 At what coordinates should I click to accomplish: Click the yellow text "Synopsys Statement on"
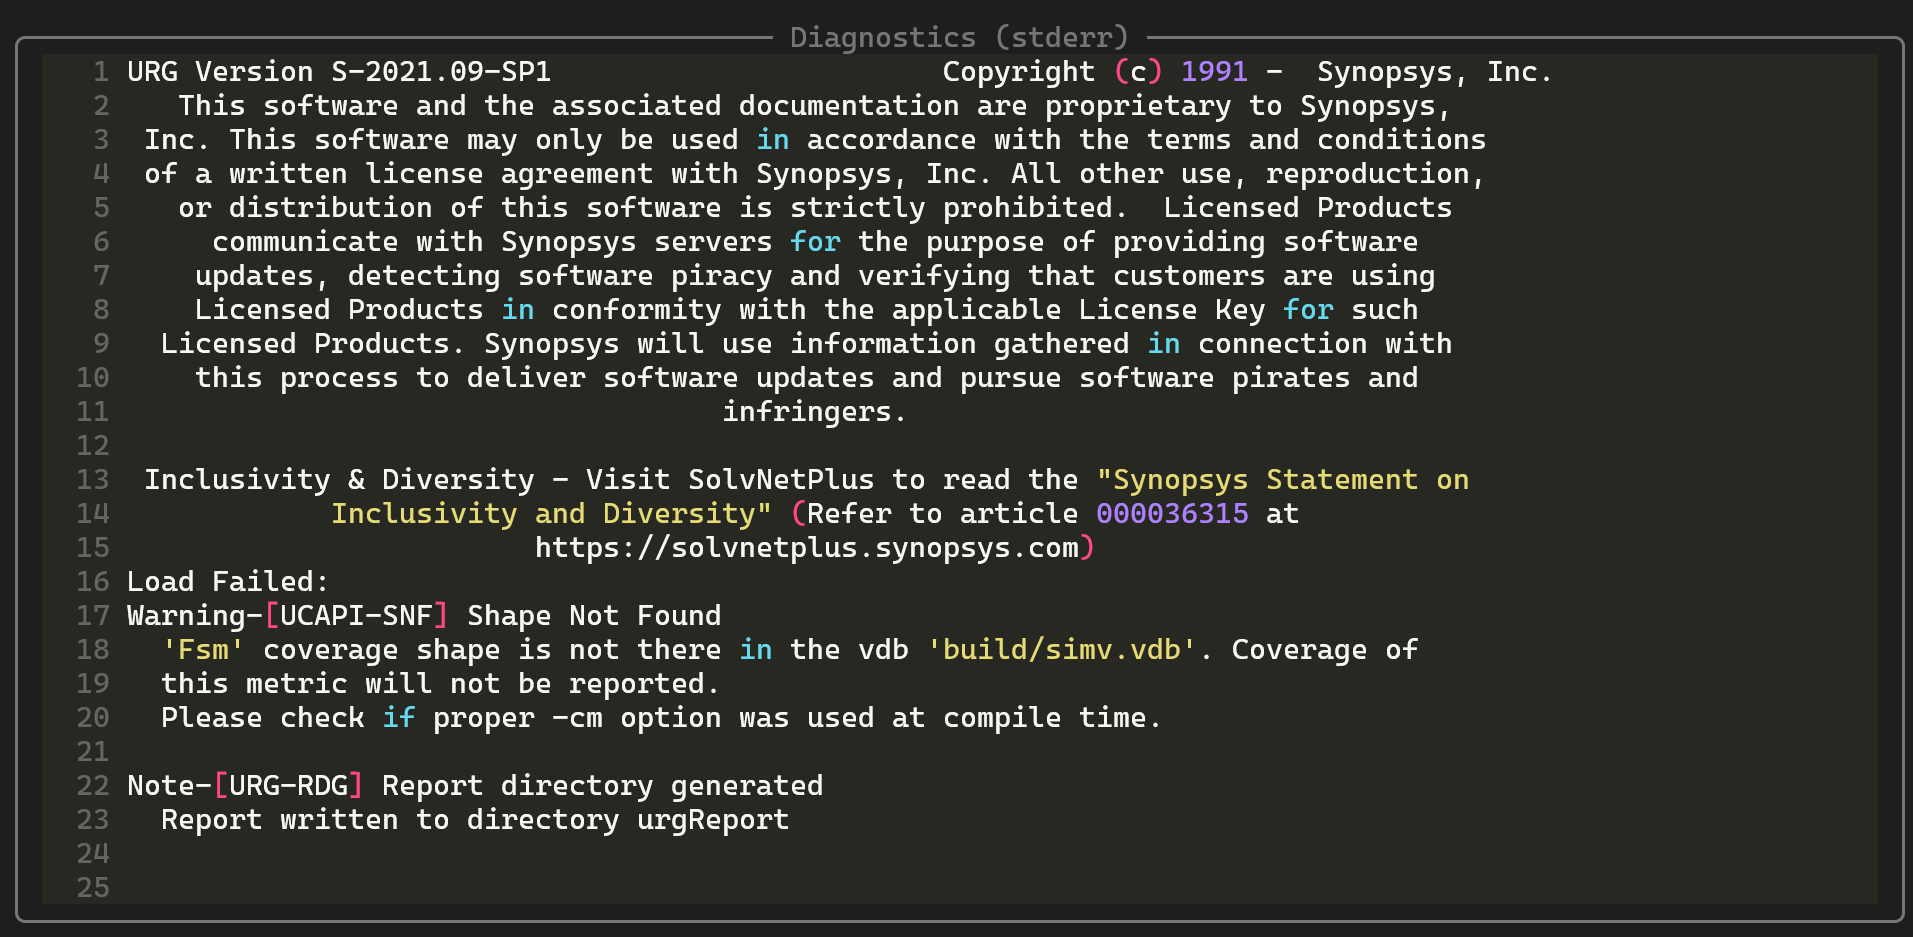point(1291,480)
